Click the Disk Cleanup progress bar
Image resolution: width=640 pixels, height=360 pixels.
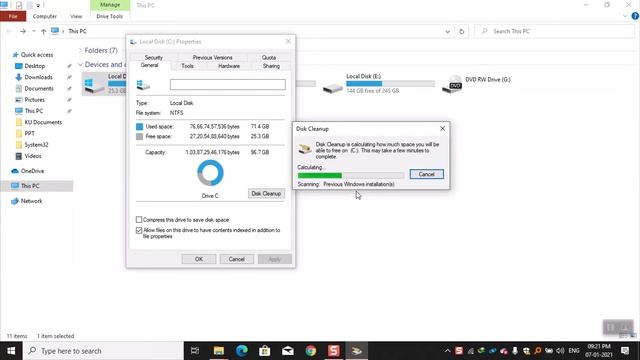(351, 176)
